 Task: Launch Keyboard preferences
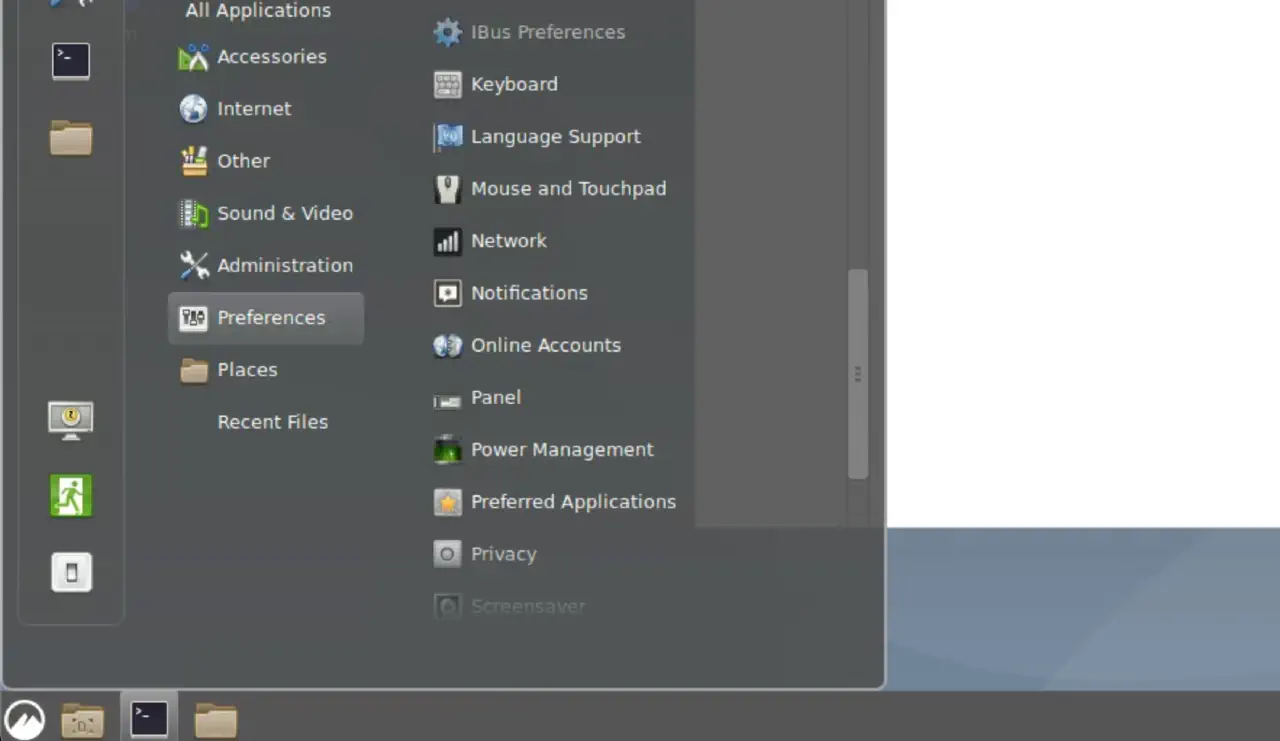[514, 84]
